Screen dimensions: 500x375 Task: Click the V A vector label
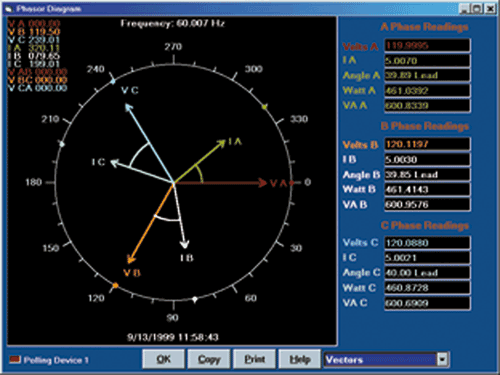278,183
